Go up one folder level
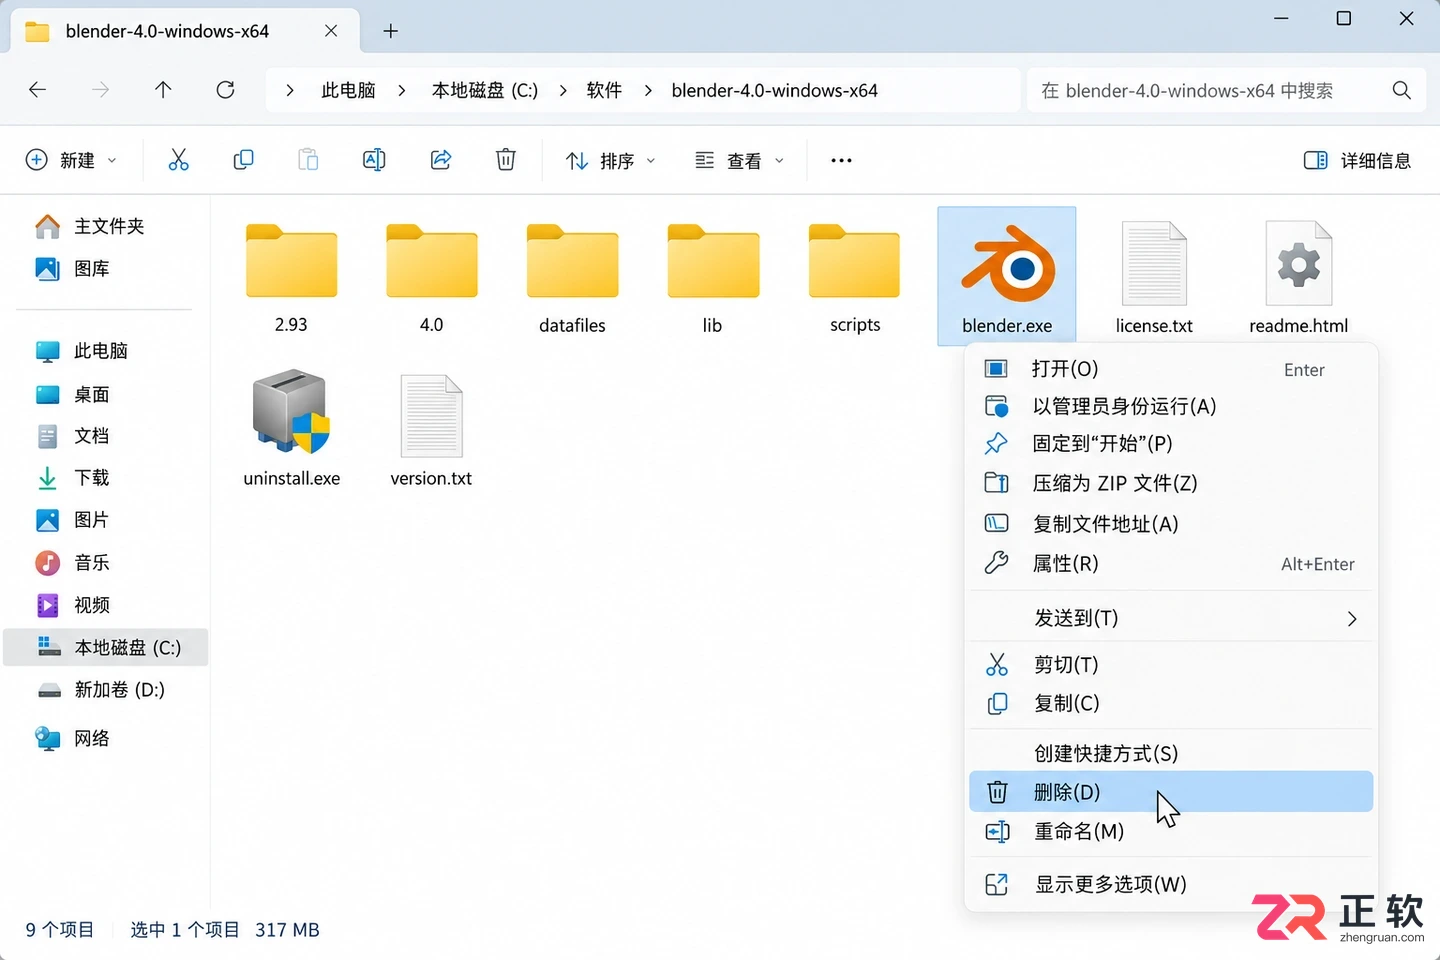Viewport: 1440px width, 960px height. coord(163,90)
